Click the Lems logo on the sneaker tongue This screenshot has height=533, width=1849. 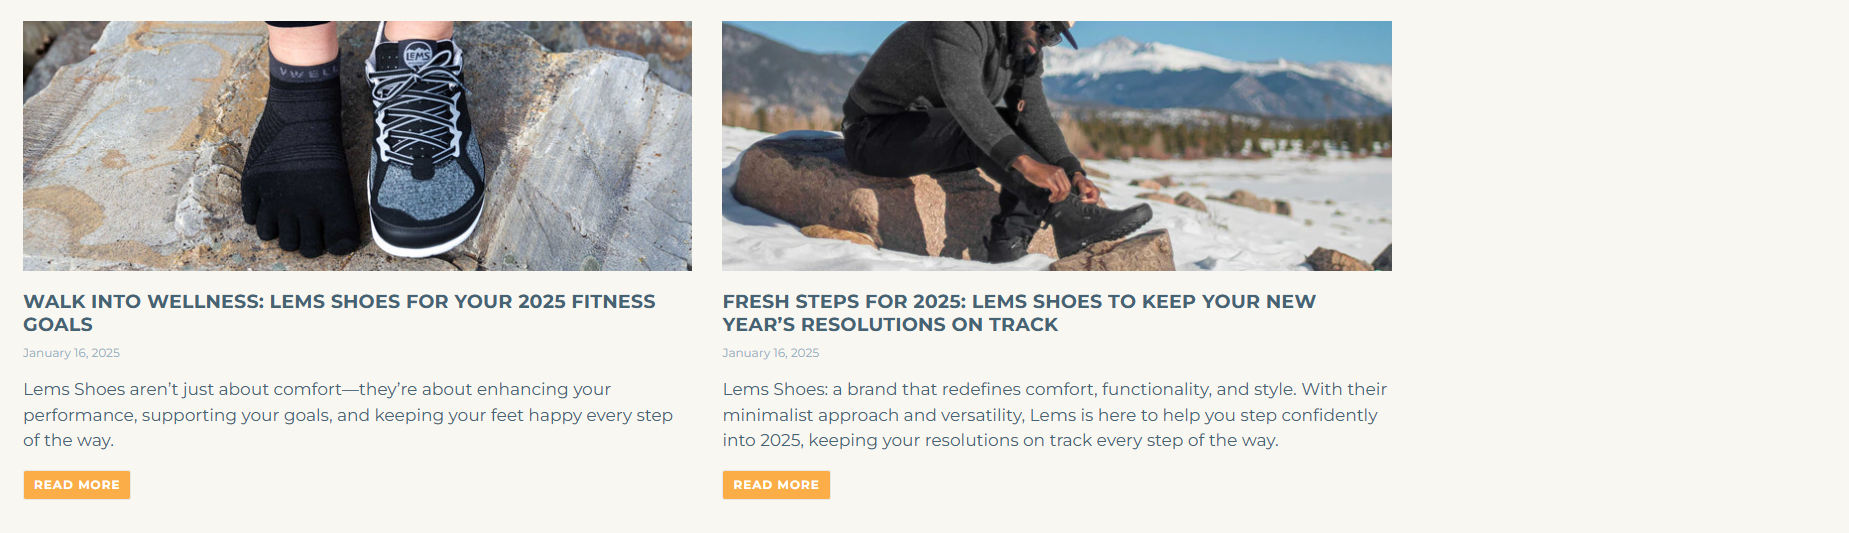[x=417, y=55]
